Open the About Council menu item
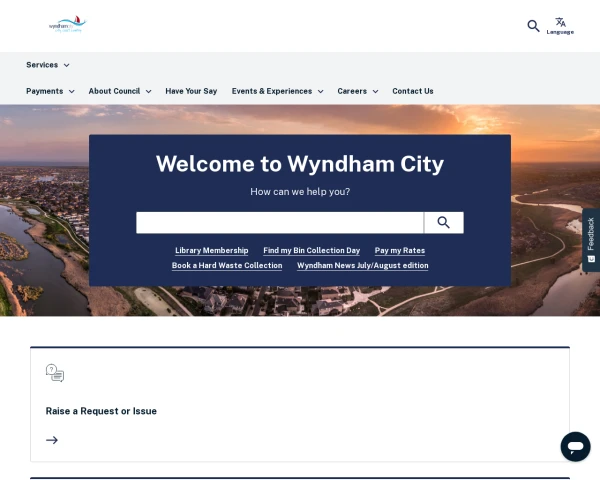Image resolution: width=600 pixels, height=480 pixels. tap(114, 91)
